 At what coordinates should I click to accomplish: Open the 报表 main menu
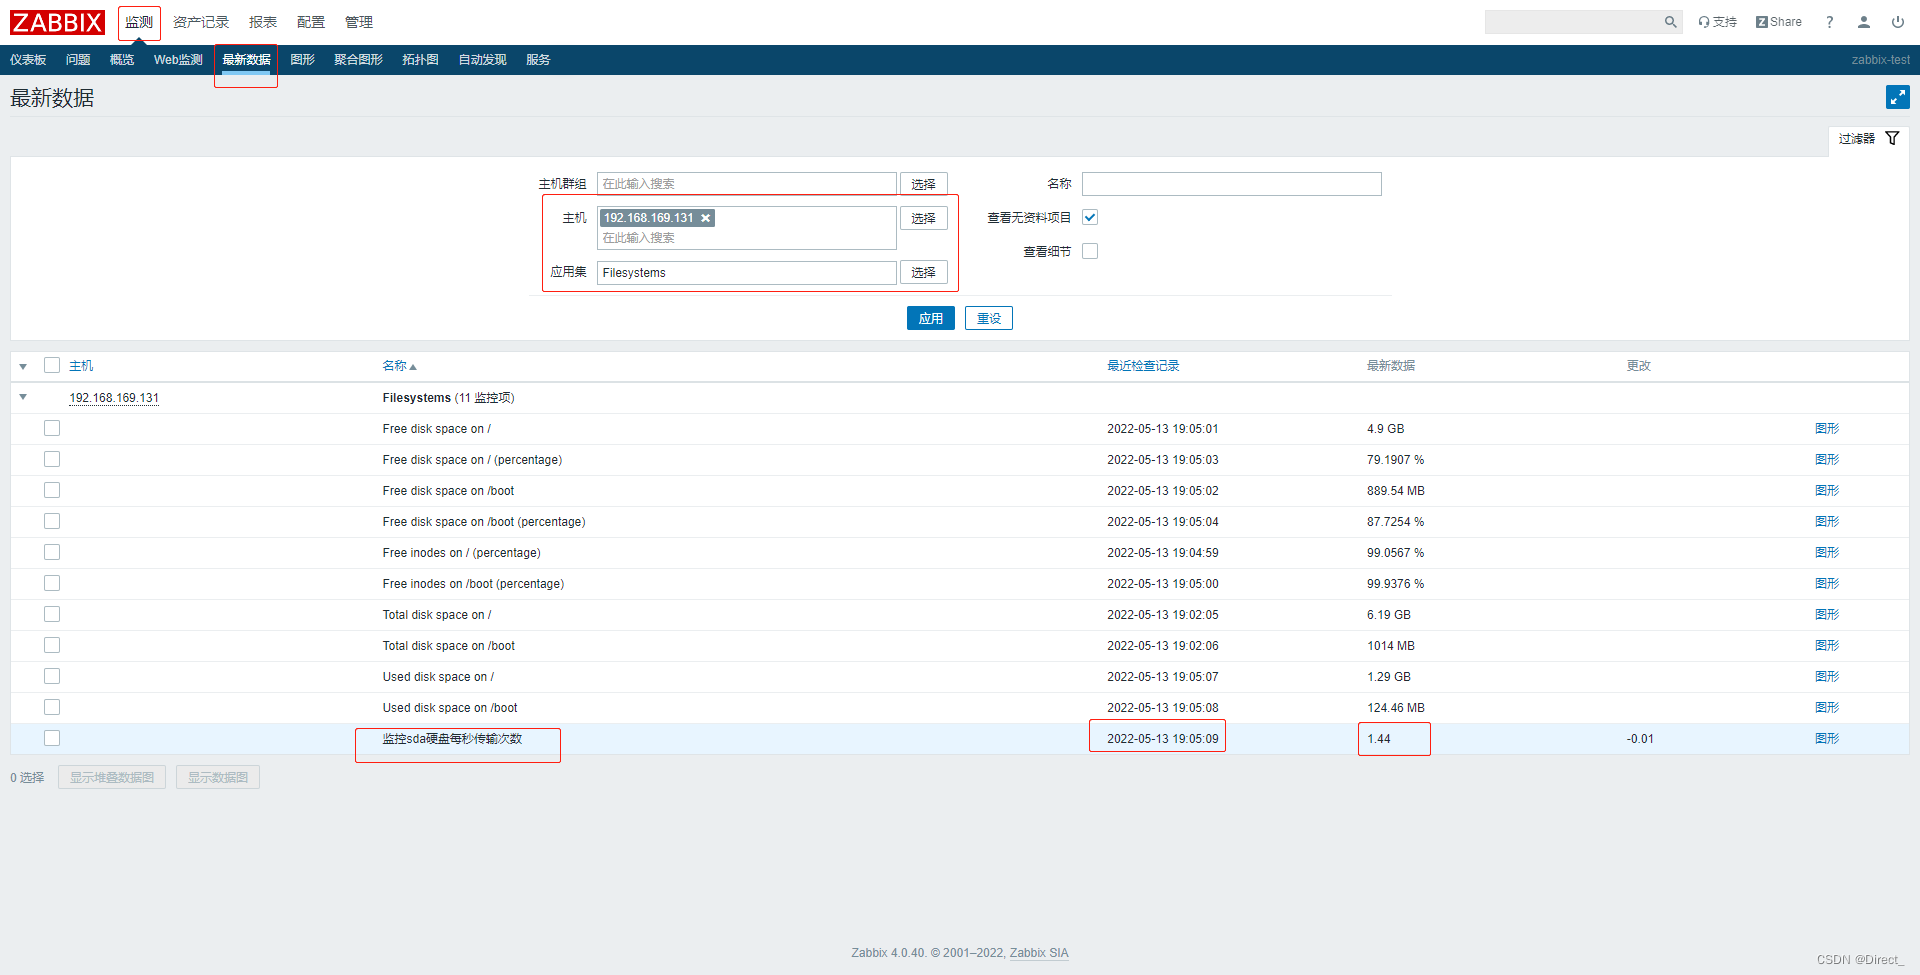click(x=263, y=22)
